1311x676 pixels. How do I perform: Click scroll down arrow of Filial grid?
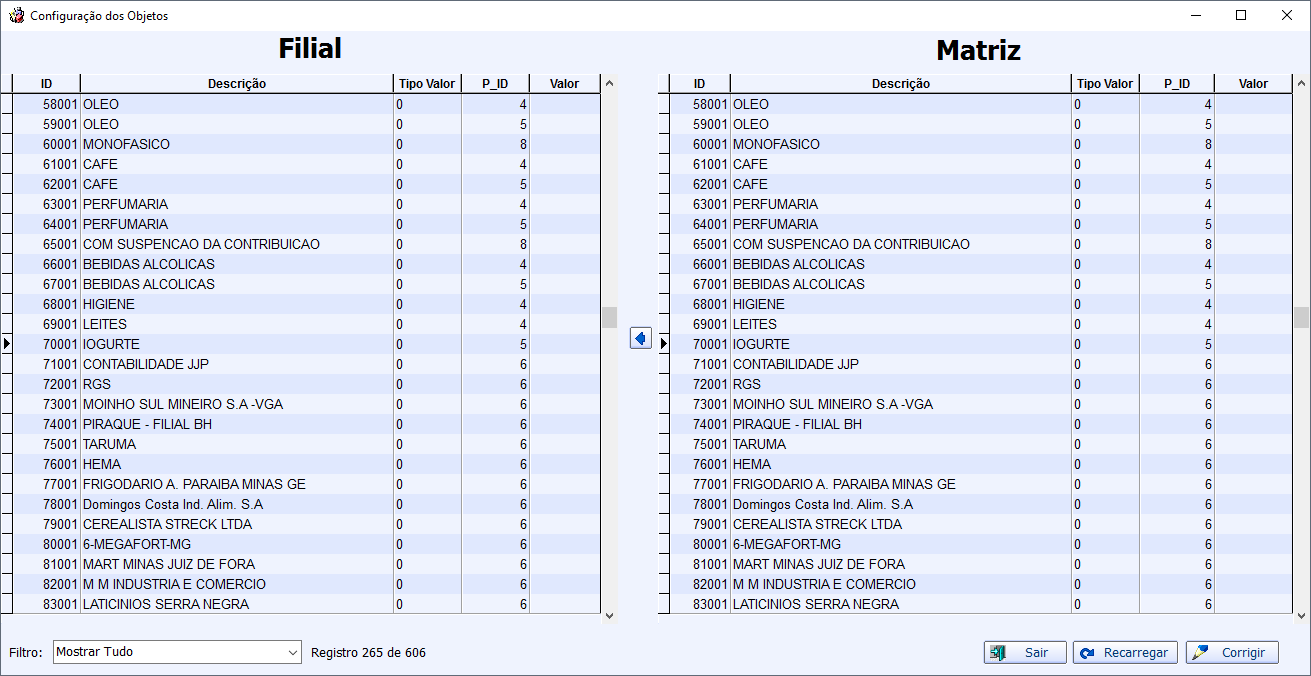(609, 616)
